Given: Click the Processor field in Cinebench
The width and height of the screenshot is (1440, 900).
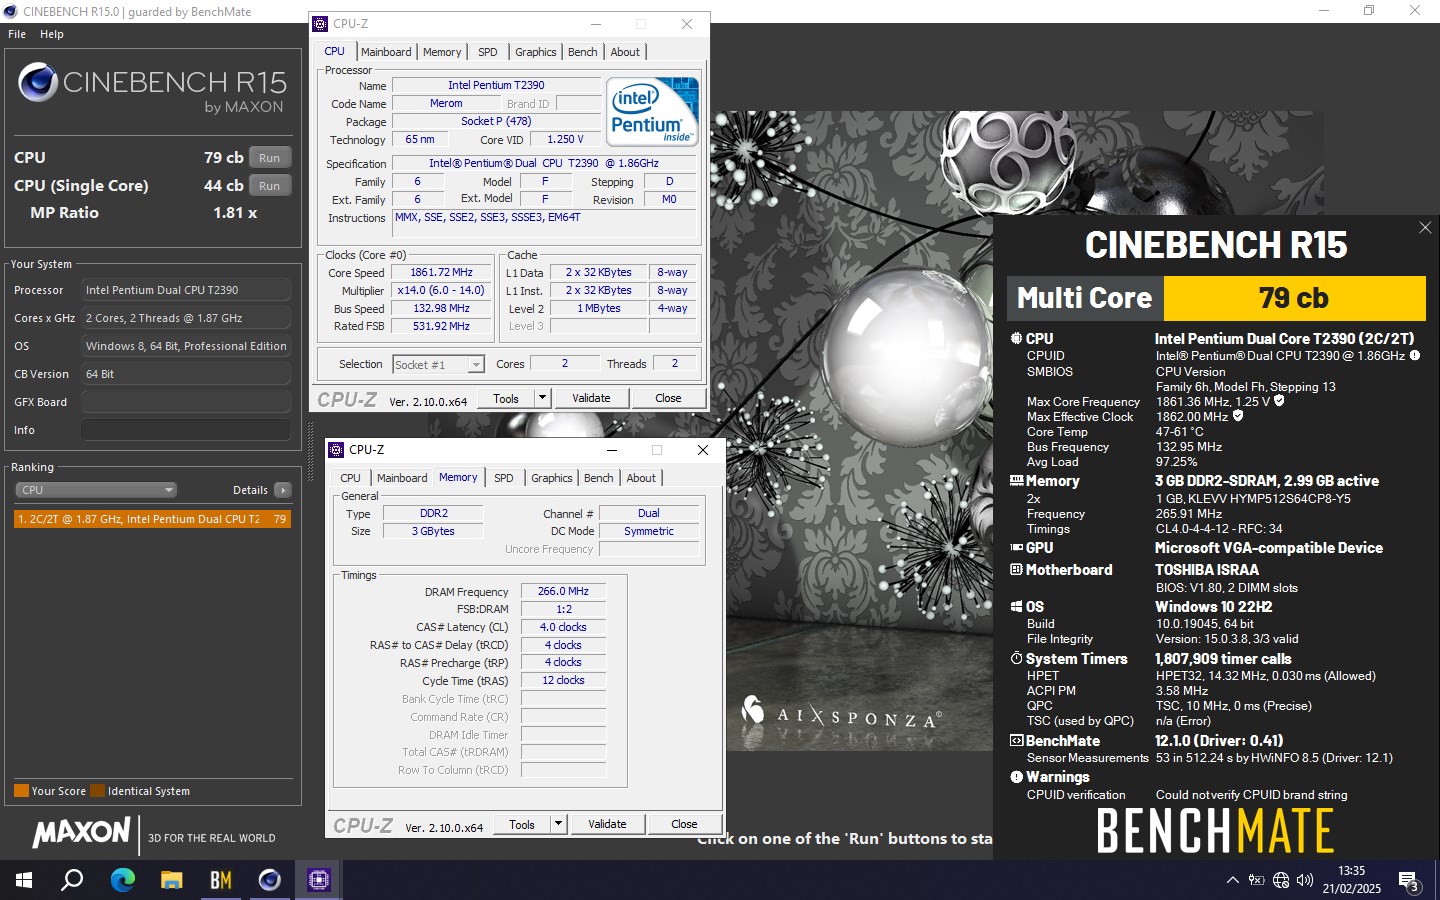Looking at the screenshot, I should 186,290.
